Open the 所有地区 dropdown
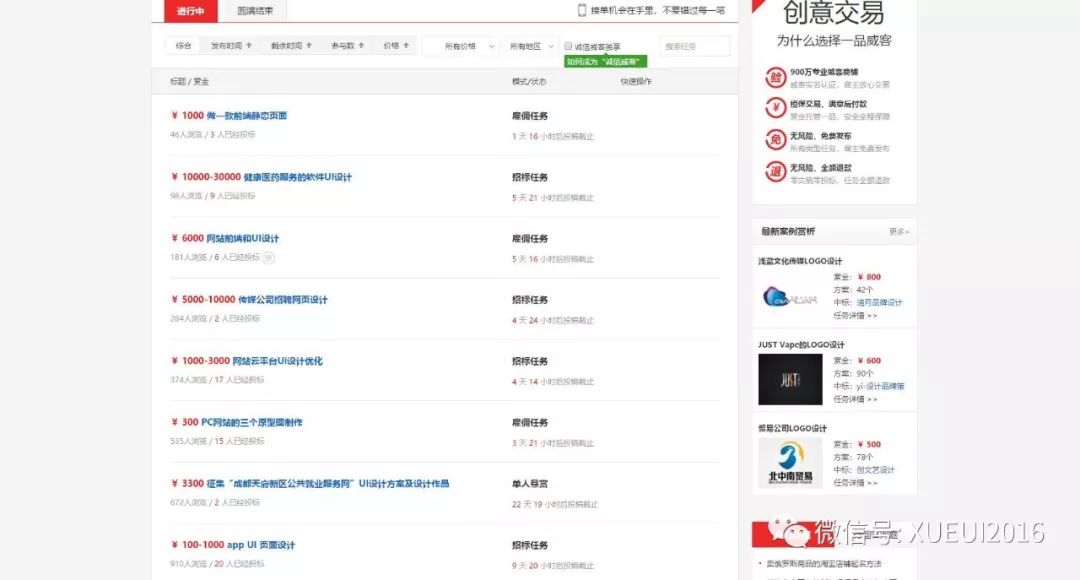The image size is (1080, 580). 530,45
